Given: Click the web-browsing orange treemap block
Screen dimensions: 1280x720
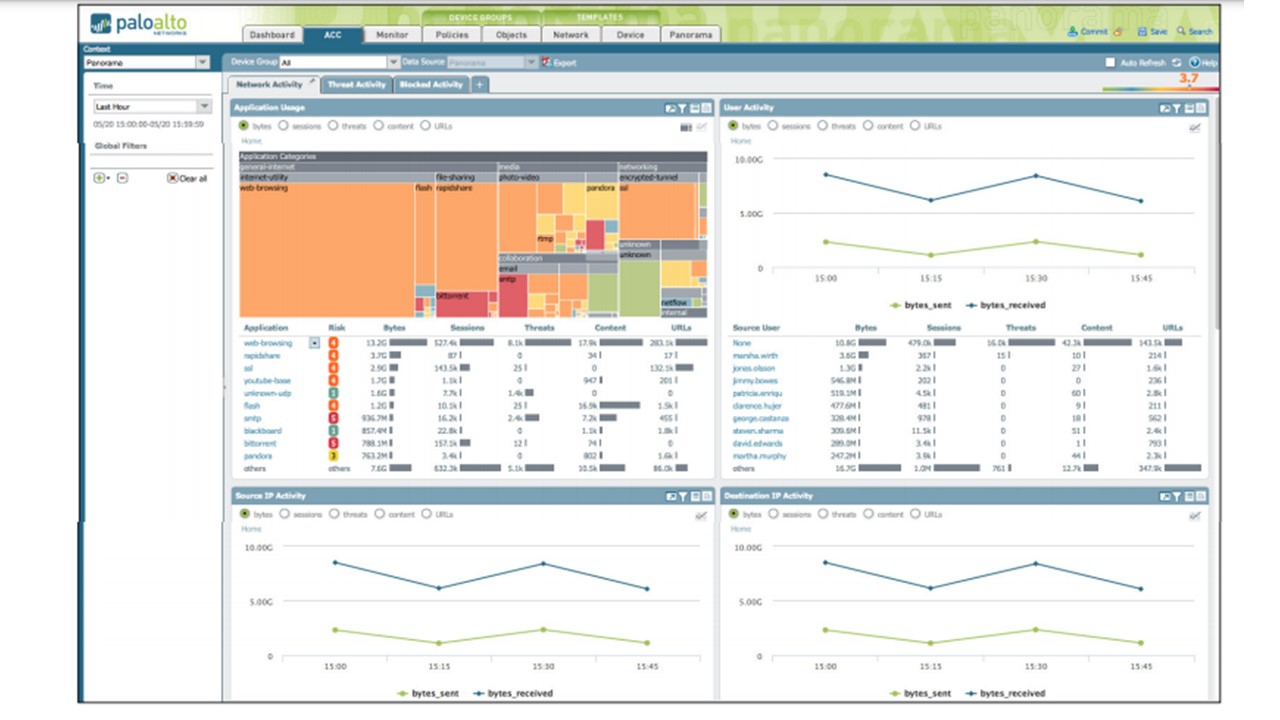Looking at the screenshot, I should tap(326, 250).
